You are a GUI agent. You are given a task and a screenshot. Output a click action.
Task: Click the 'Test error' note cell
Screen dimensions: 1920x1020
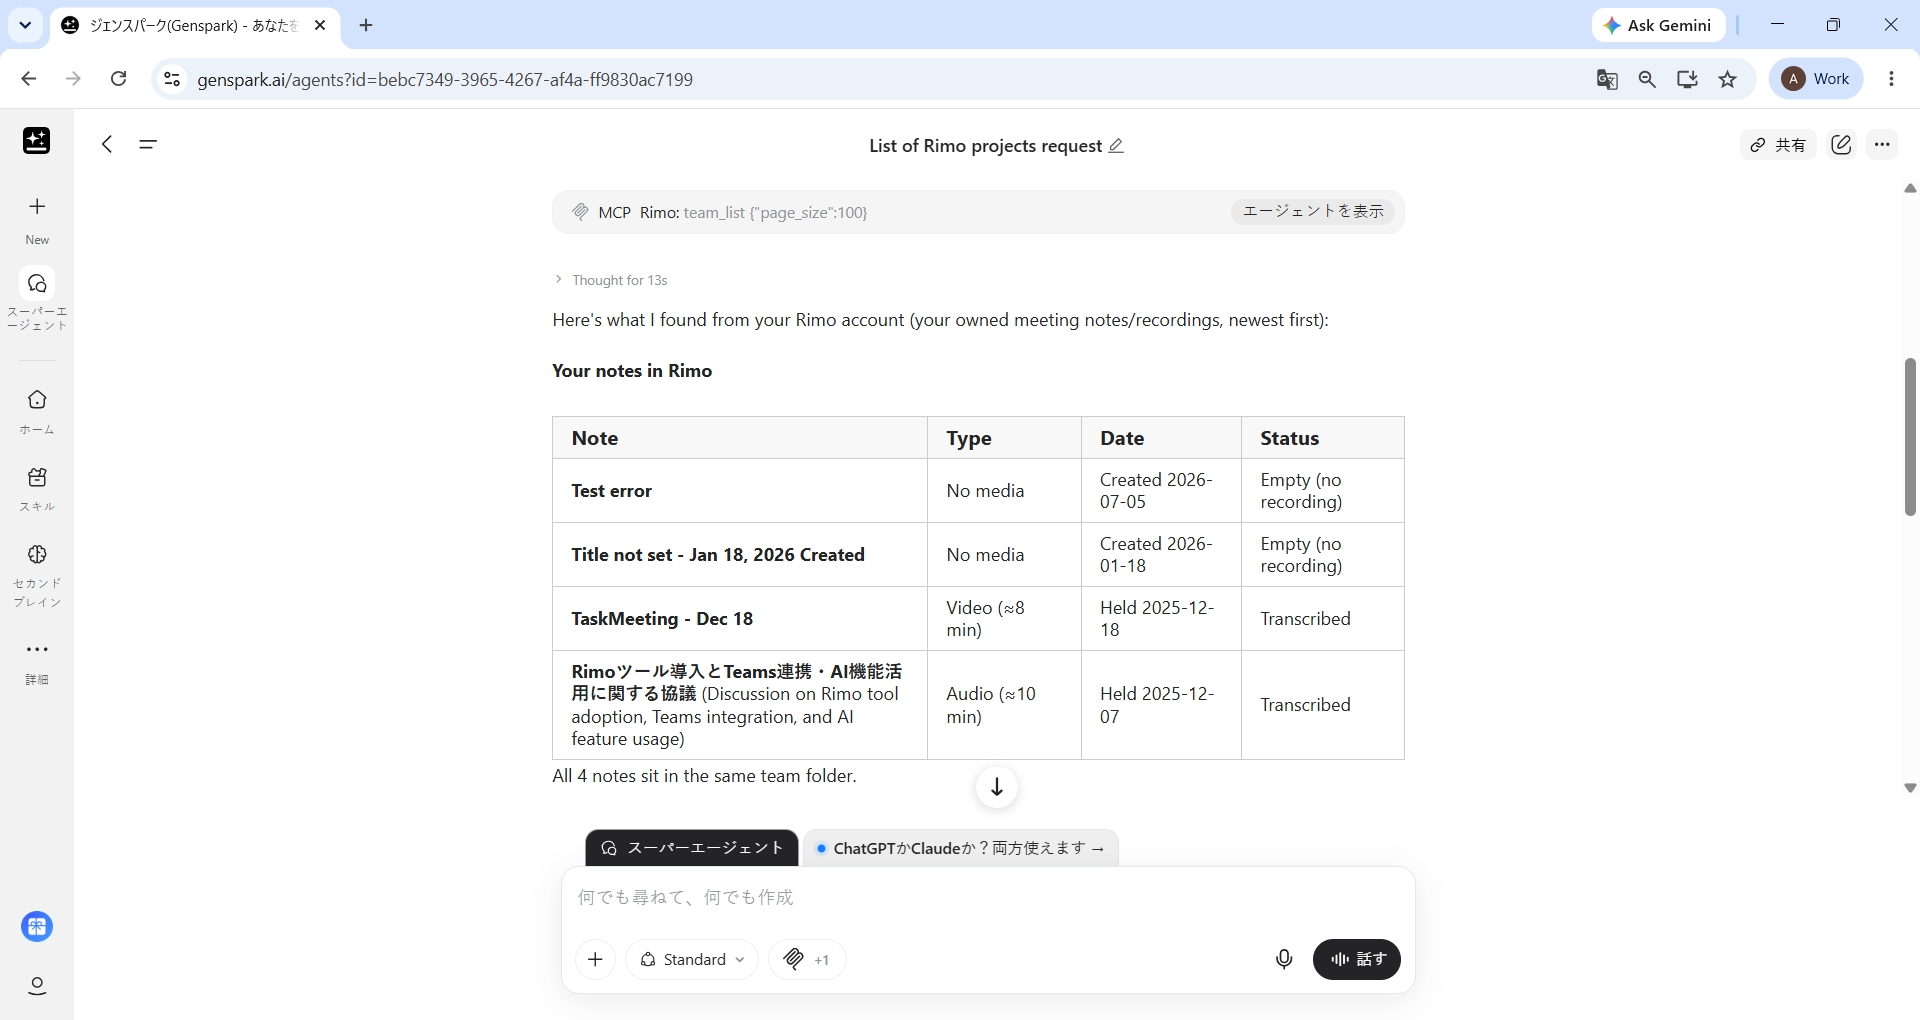coord(740,491)
